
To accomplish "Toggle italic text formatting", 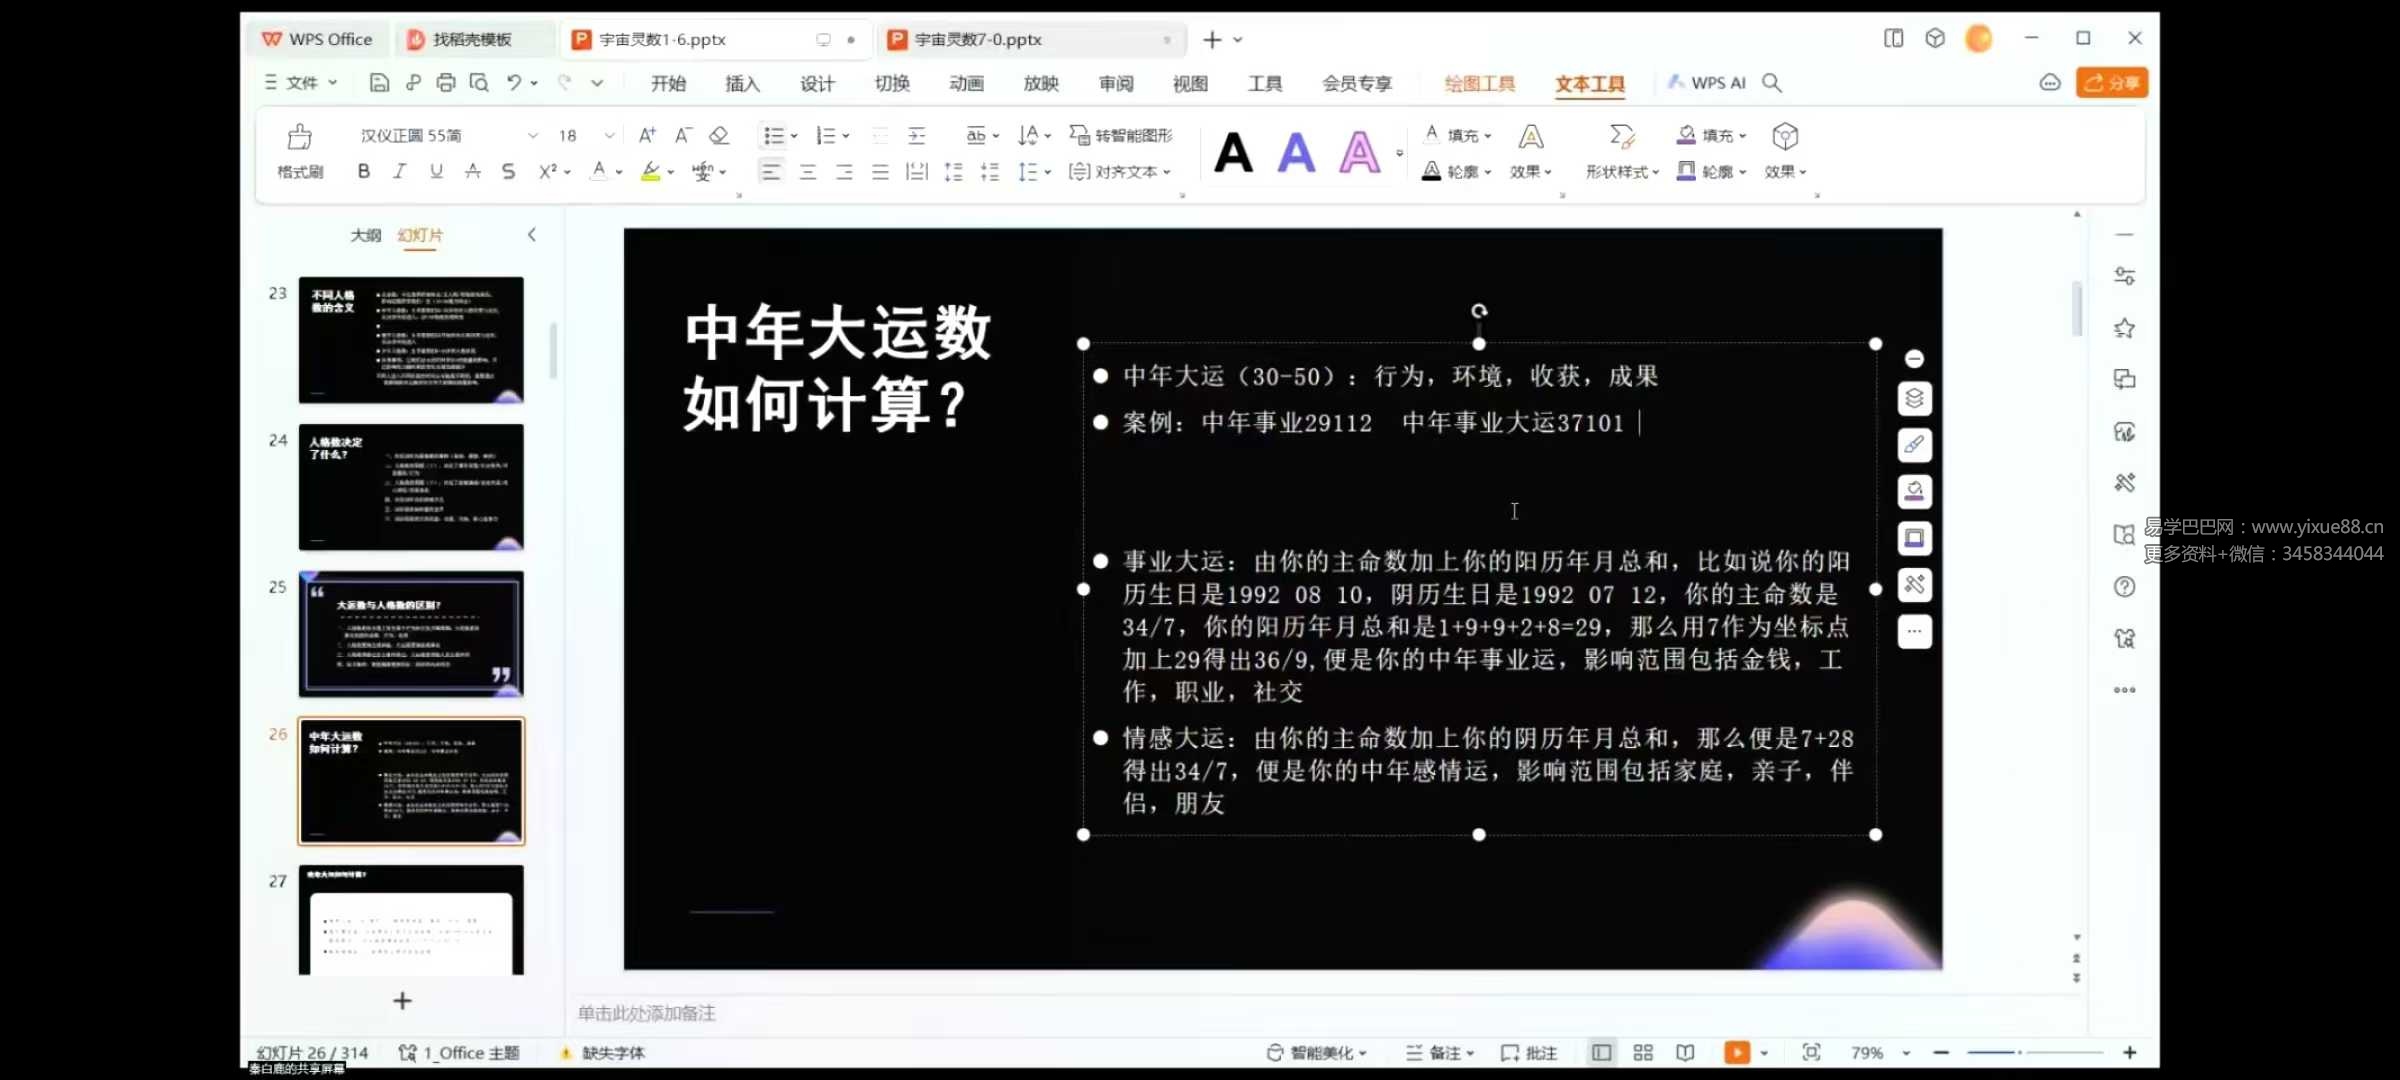I will (x=399, y=172).
